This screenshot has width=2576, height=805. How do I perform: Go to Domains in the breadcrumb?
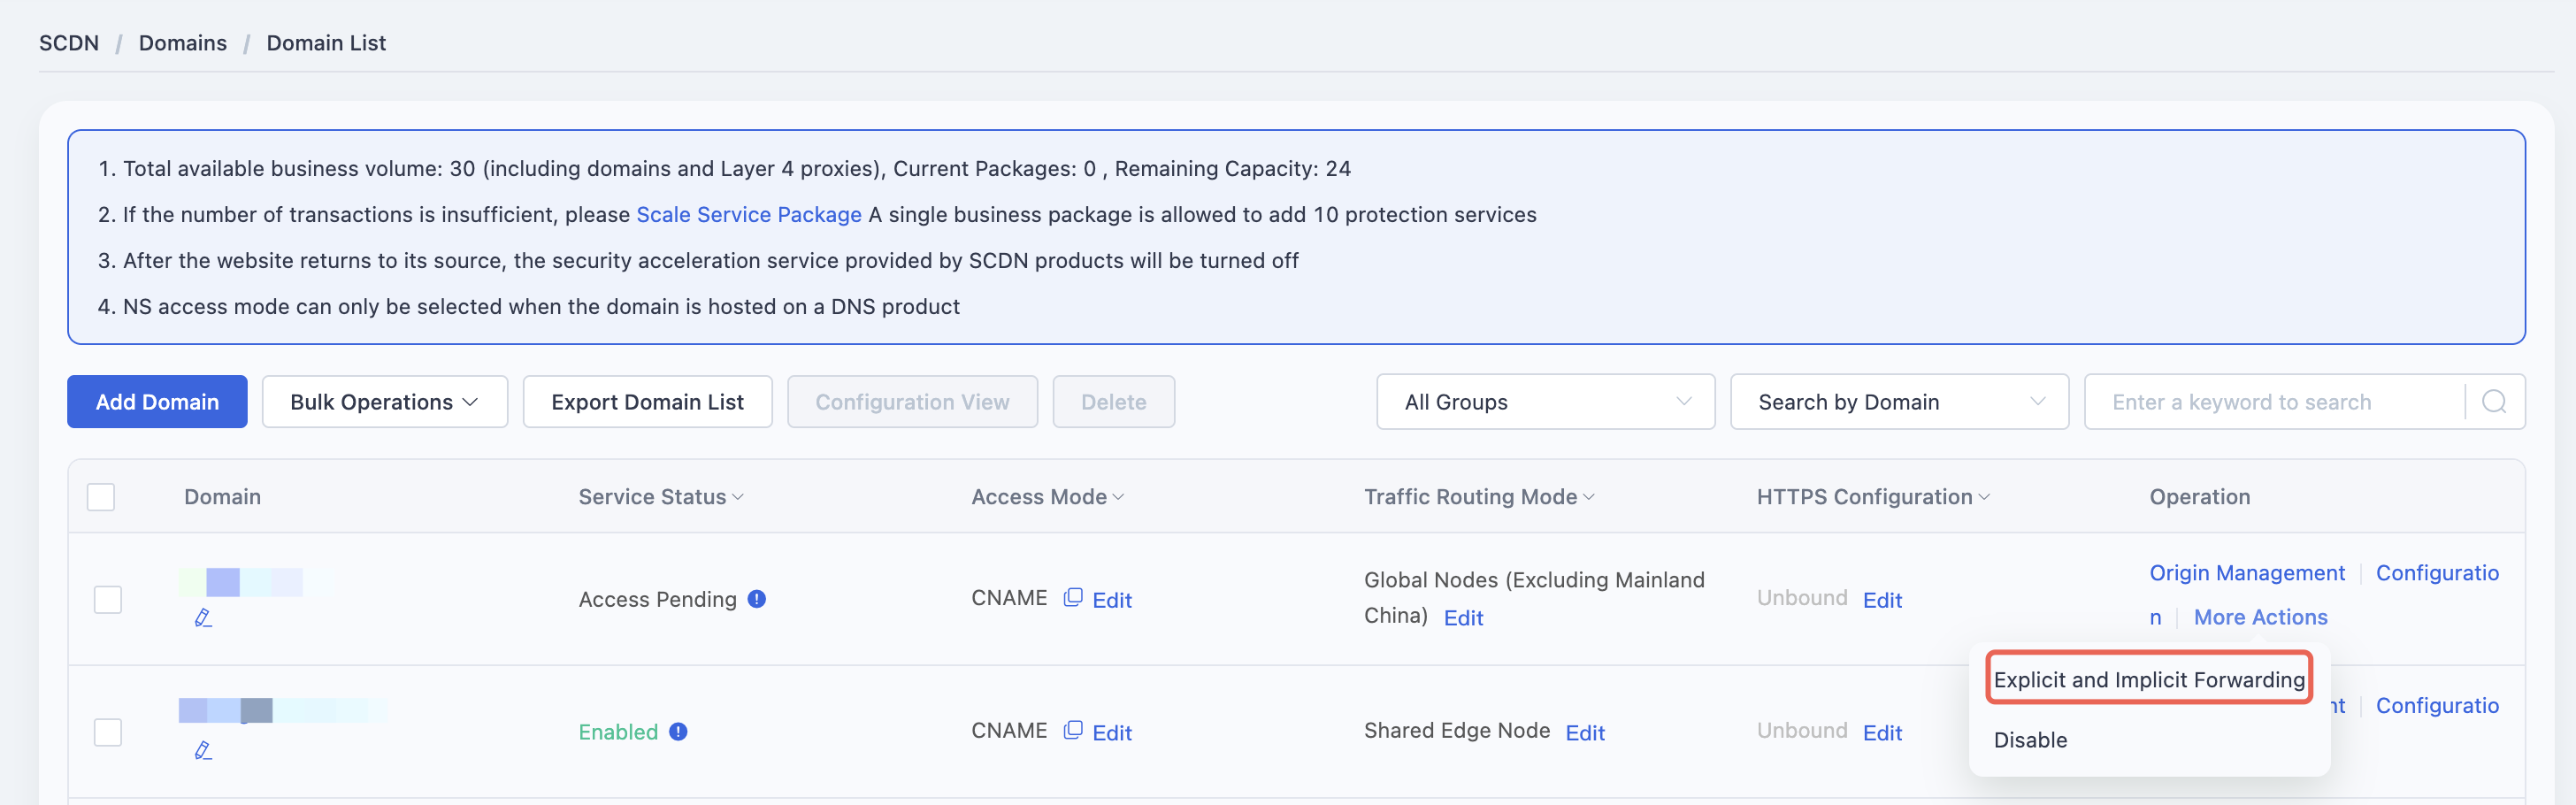coord(183,43)
